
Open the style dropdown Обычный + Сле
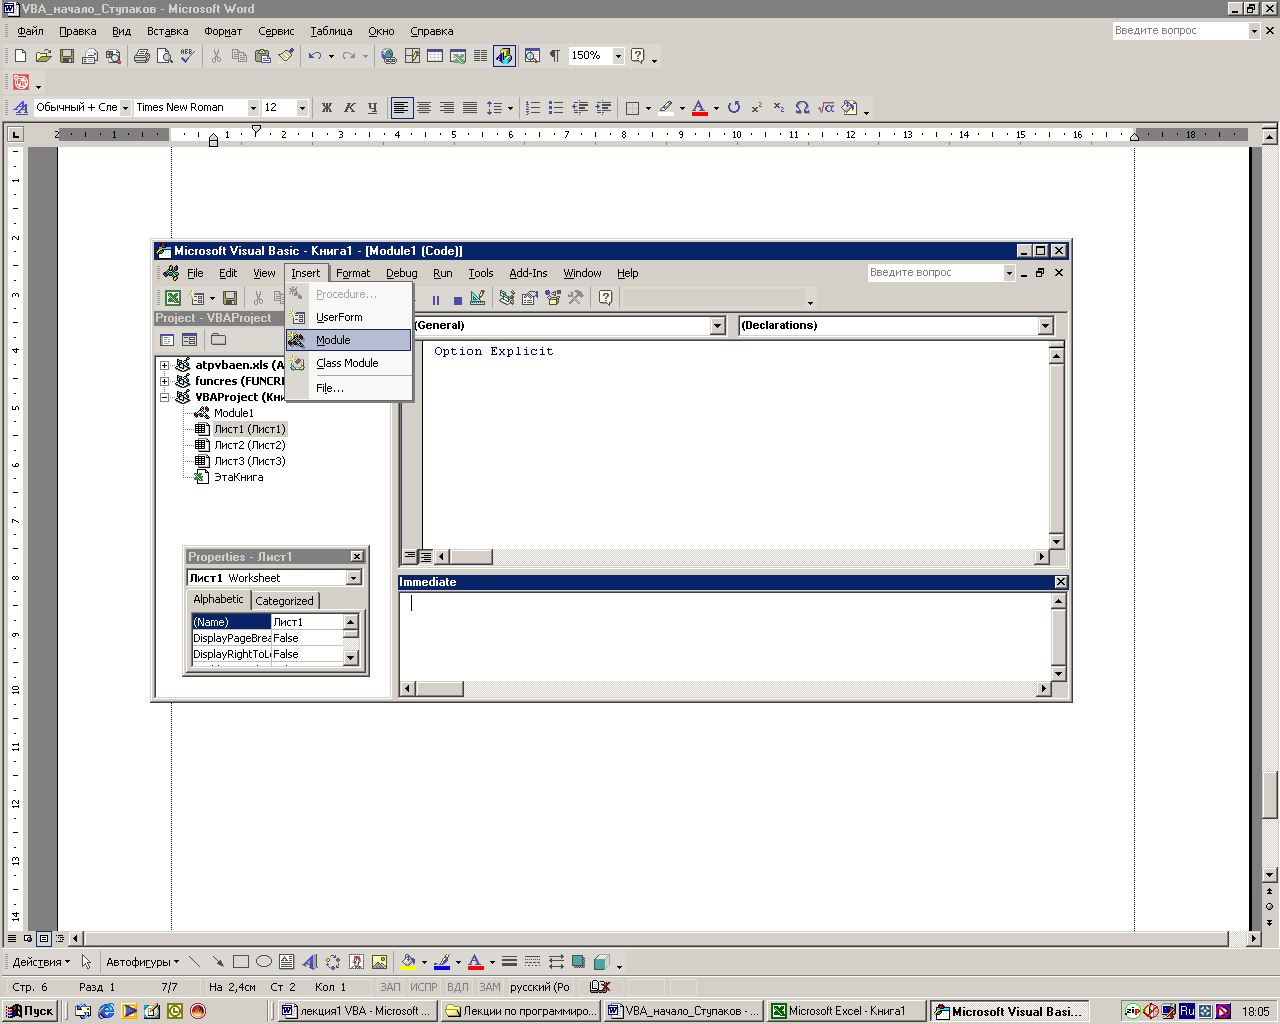(125, 108)
